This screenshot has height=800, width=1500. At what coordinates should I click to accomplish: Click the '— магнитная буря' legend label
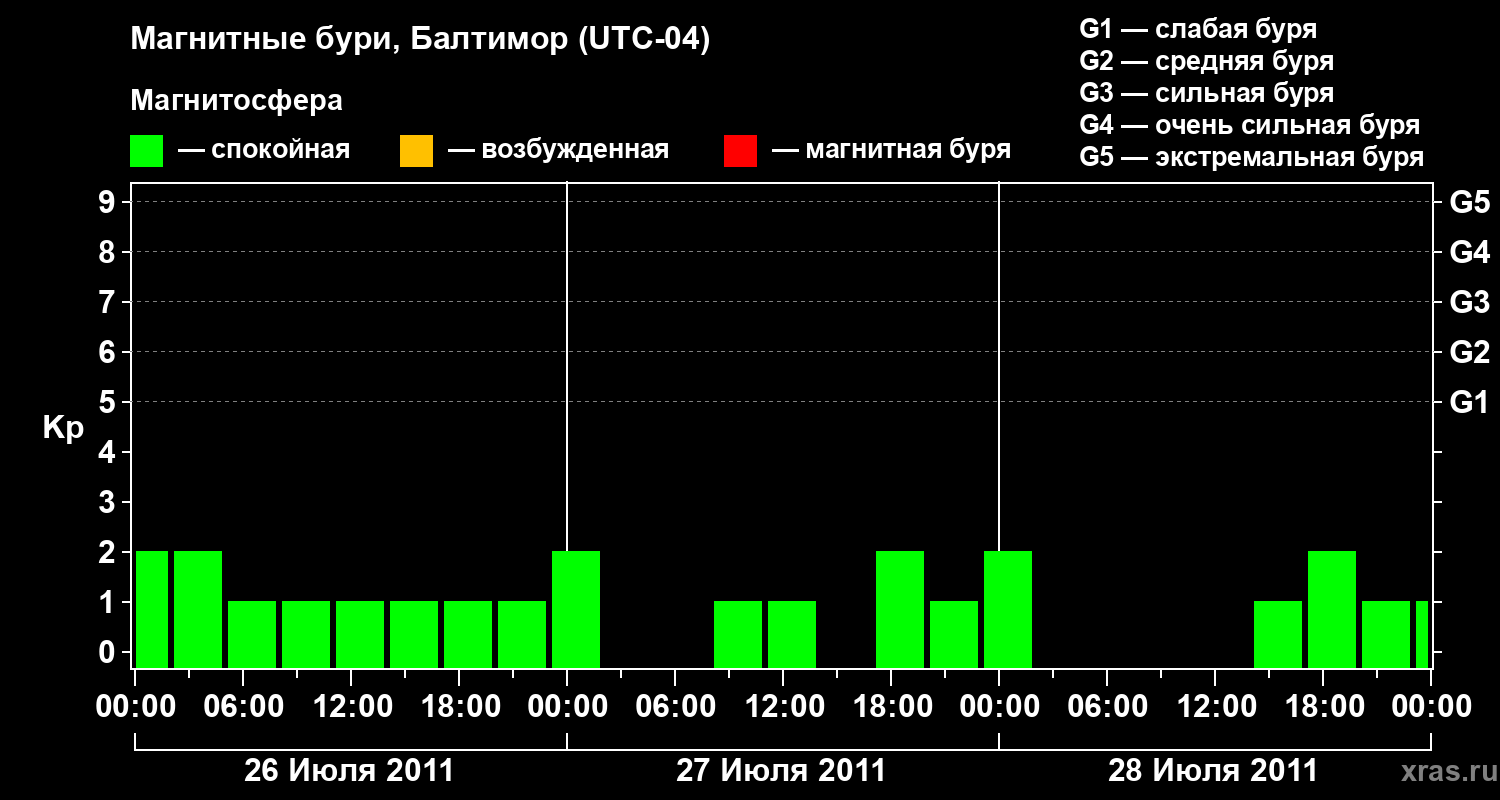pos(891,150)
